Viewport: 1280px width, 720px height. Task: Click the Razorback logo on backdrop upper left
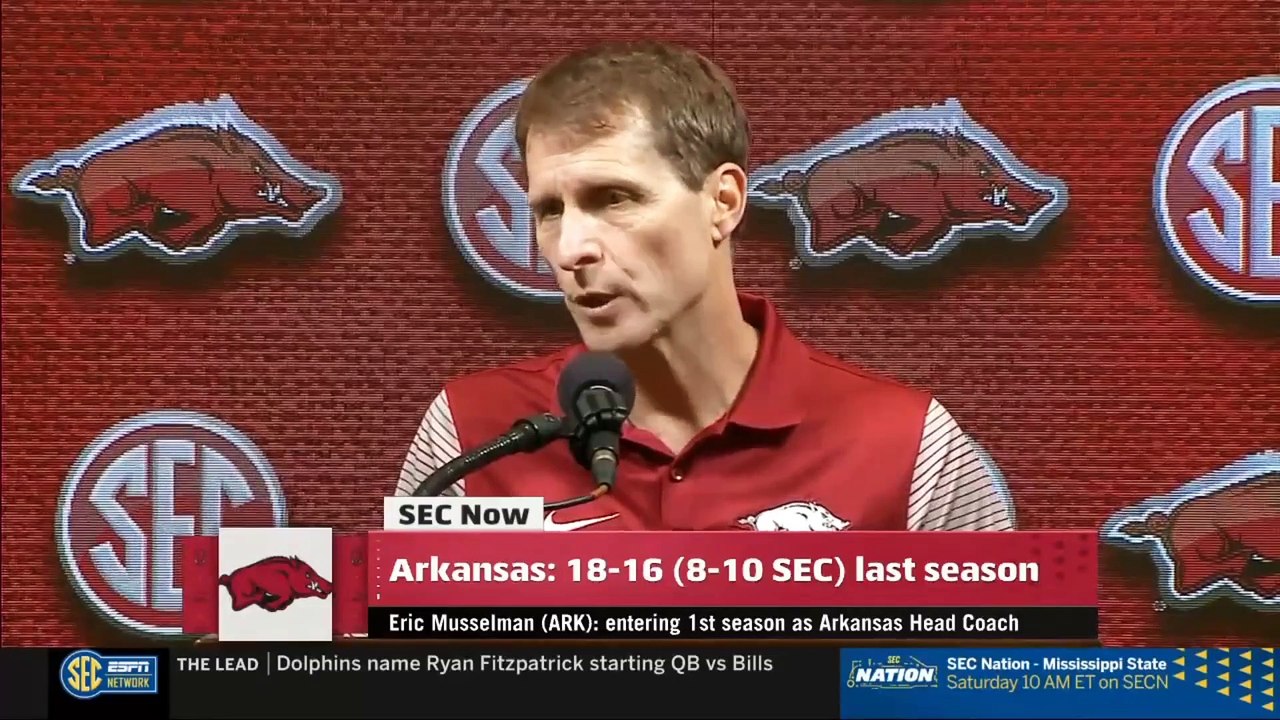177,180
